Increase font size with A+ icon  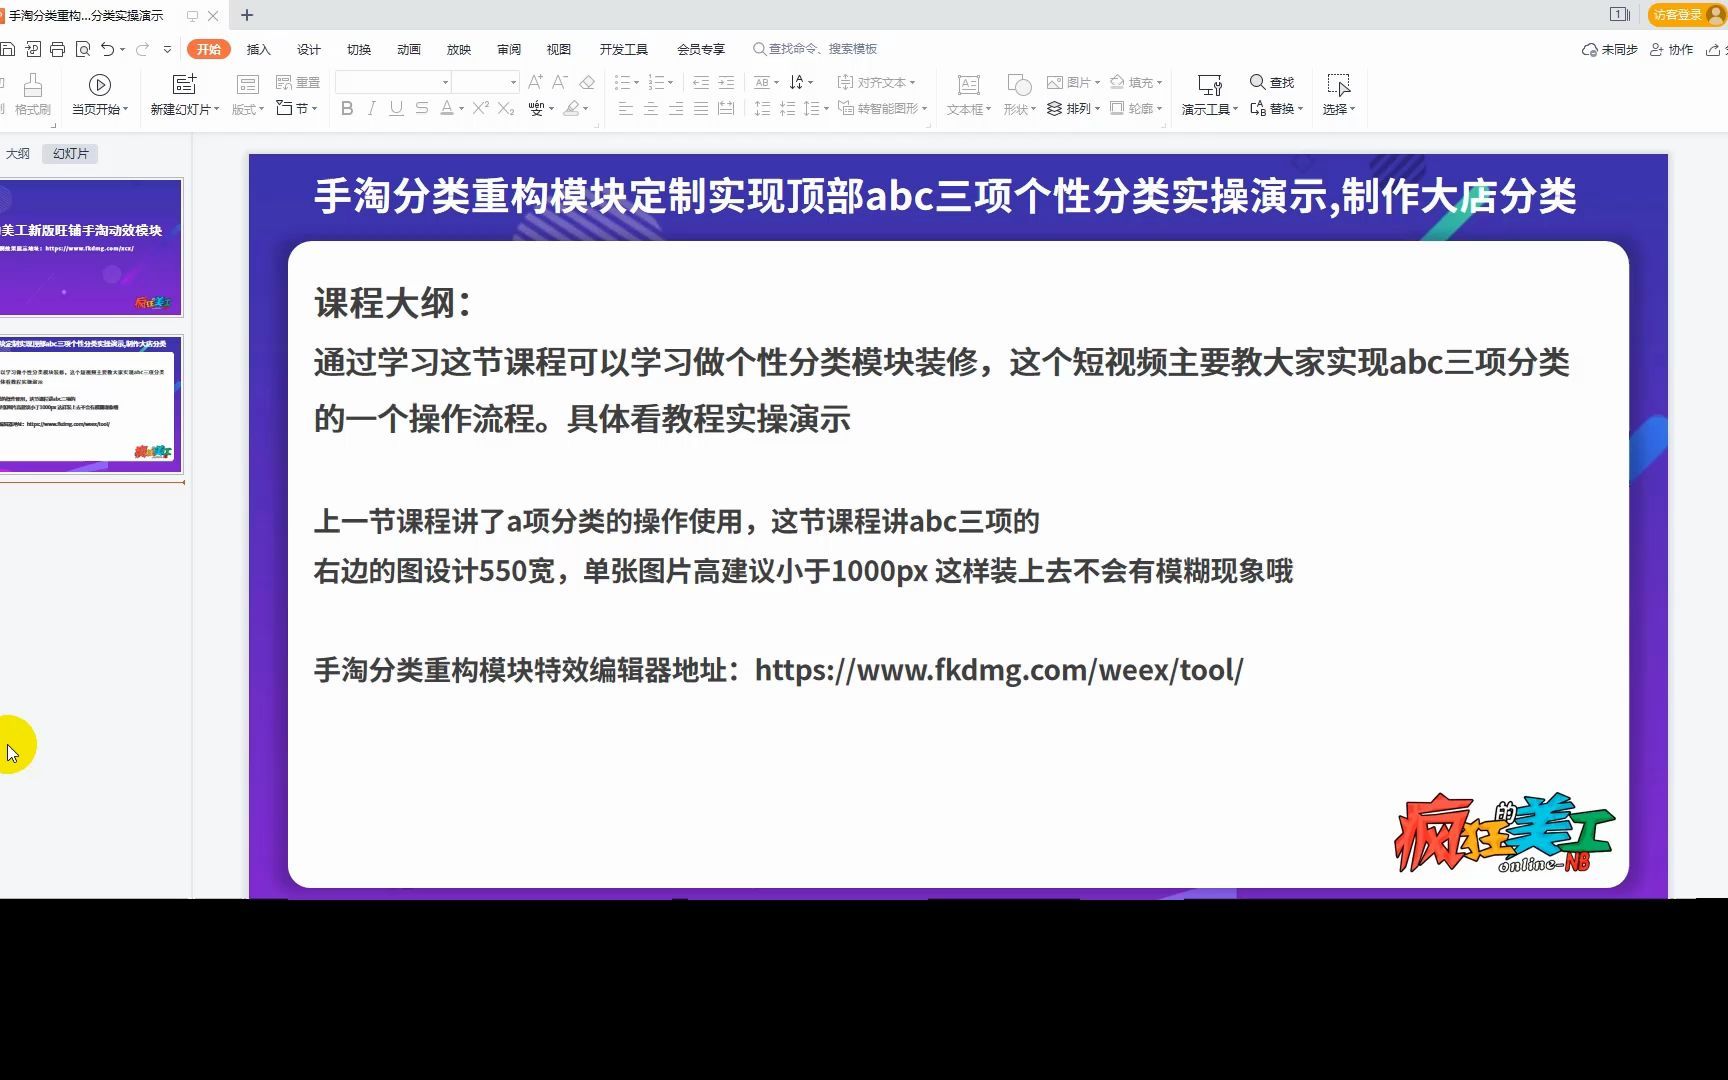pos(535,82)
